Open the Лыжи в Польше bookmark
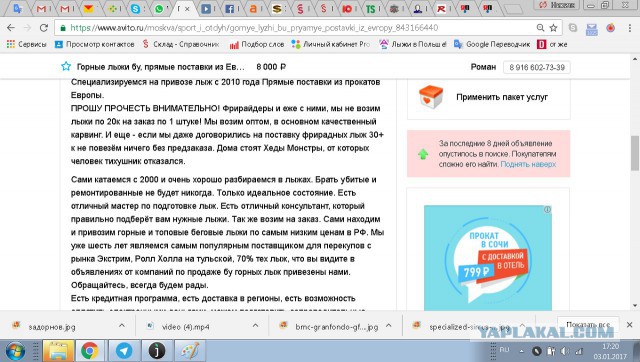The height and width of the screenshot is (362, 640). coord(413,44)
